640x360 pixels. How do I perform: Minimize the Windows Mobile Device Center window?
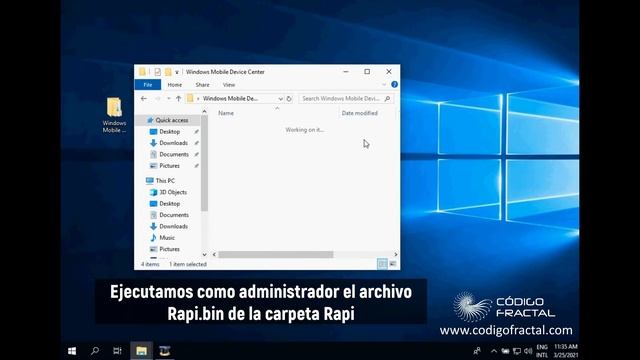(x=346, y=71)
